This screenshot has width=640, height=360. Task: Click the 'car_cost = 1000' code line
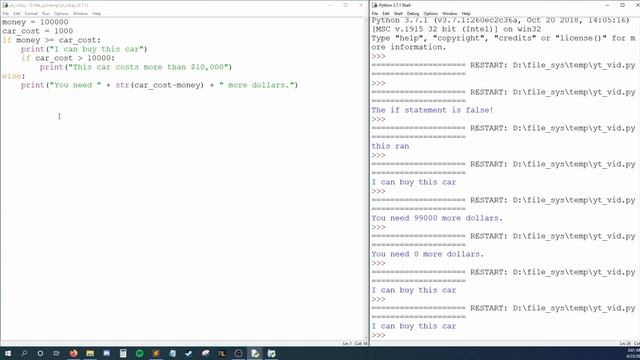[x=38, y=31]
